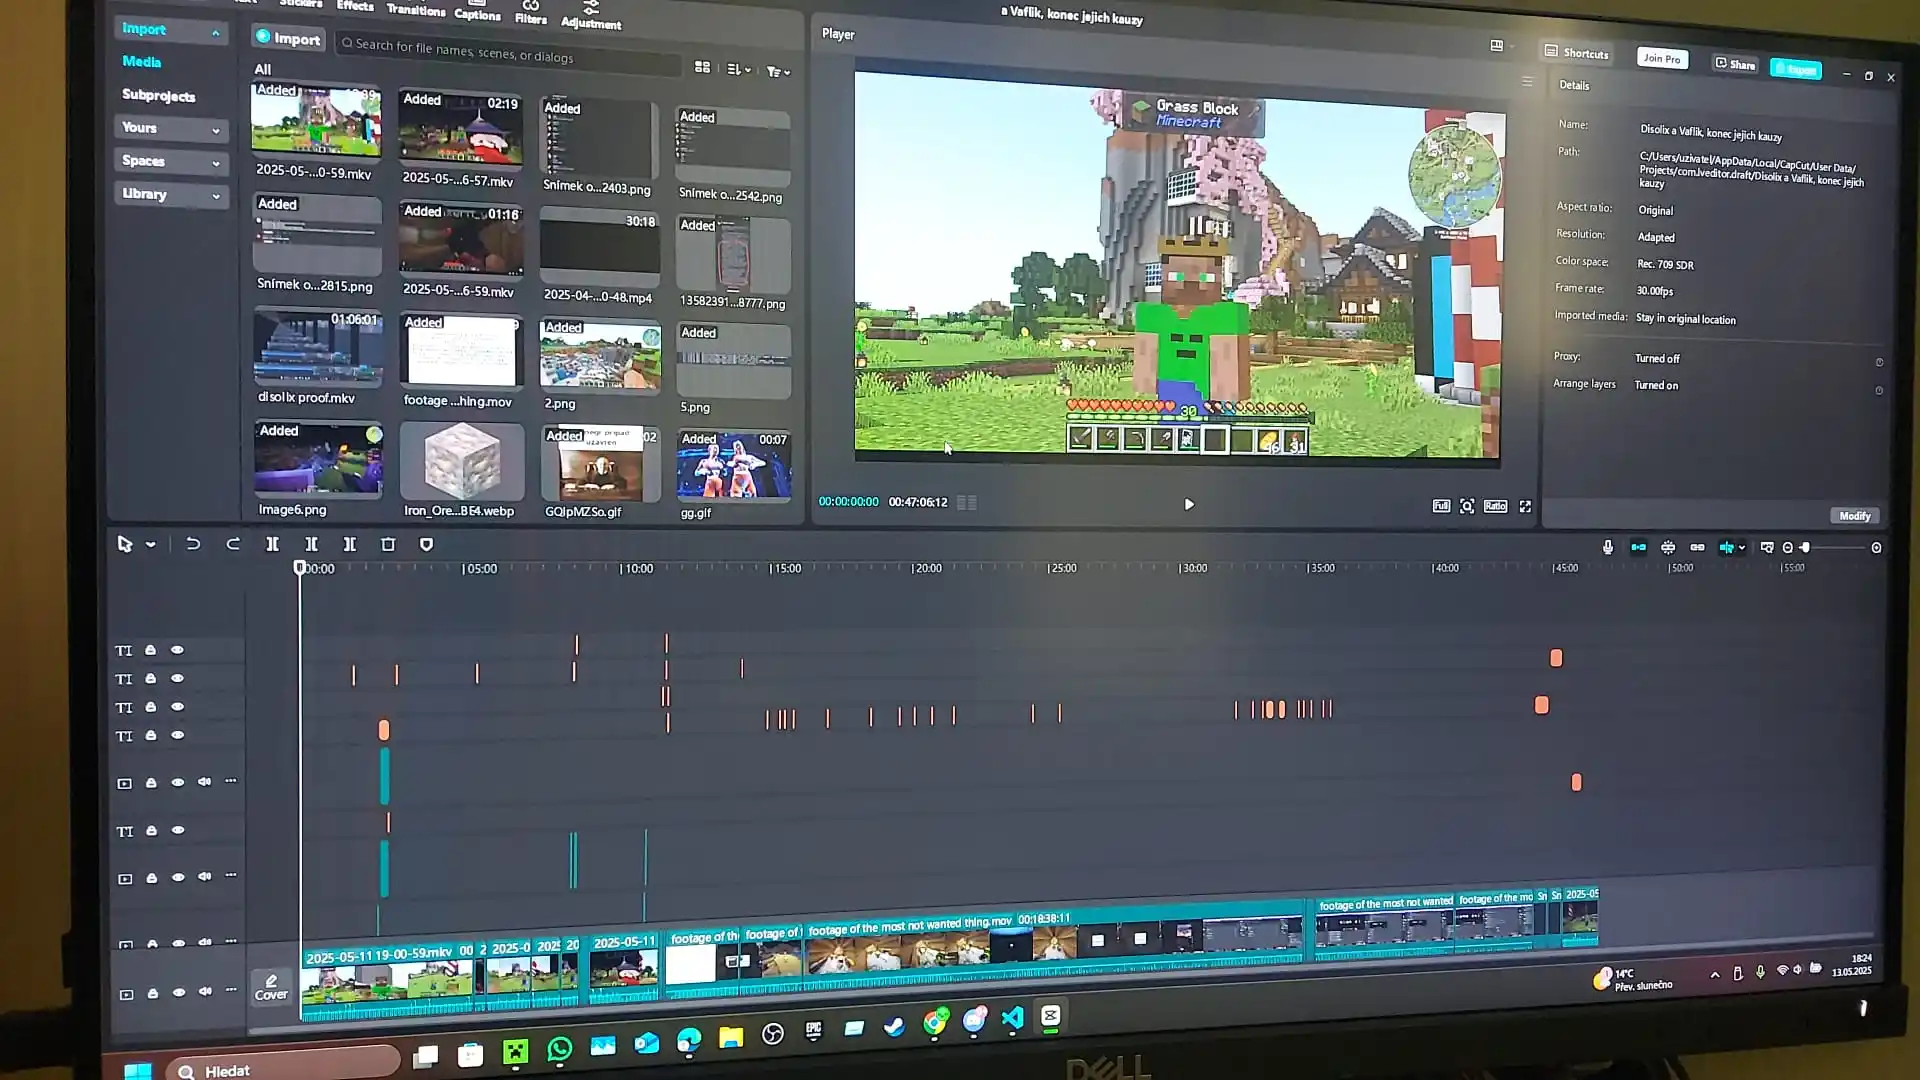Expand the Spaces section

click(171, 161)
